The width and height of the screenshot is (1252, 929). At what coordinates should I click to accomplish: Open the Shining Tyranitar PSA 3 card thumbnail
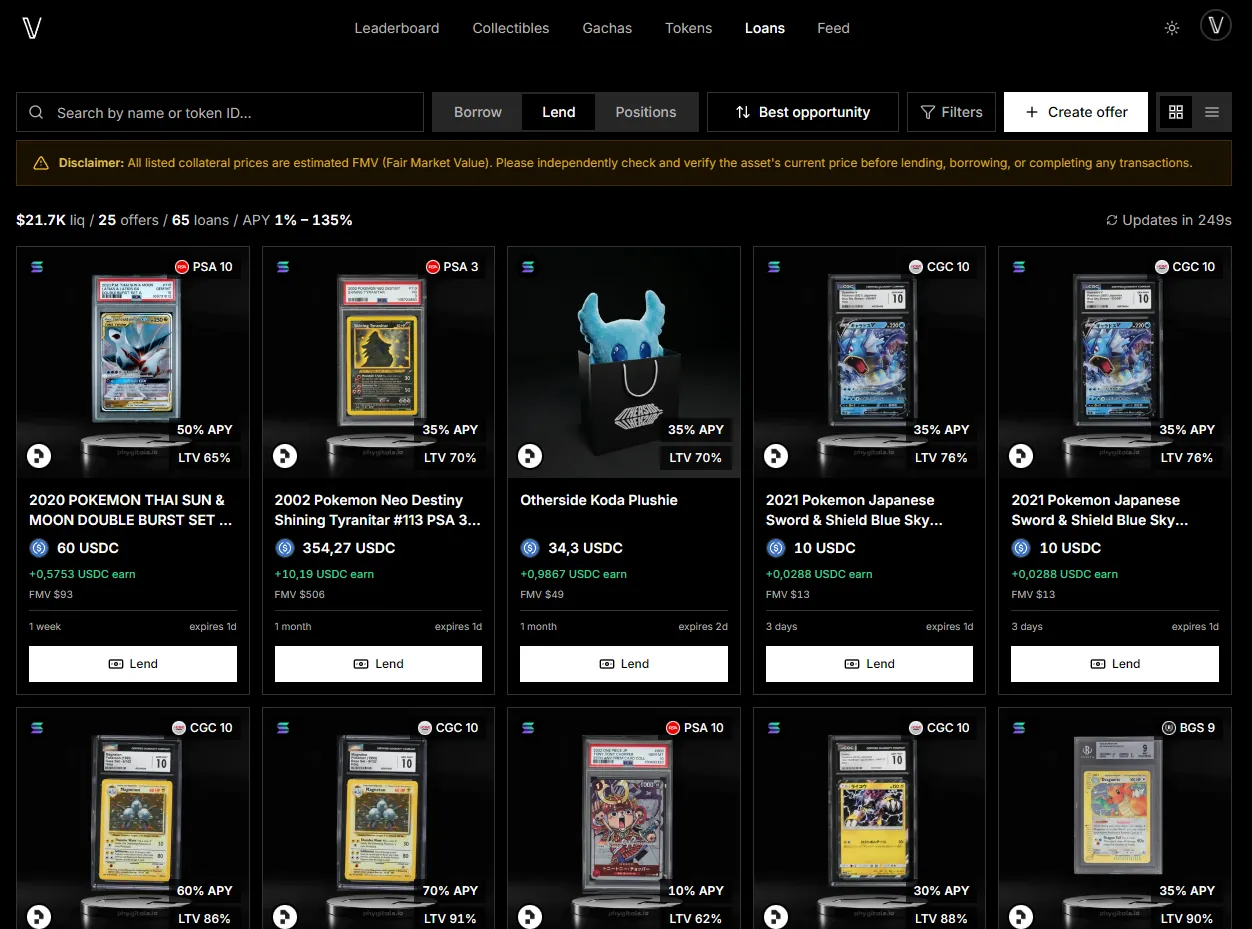378,362
